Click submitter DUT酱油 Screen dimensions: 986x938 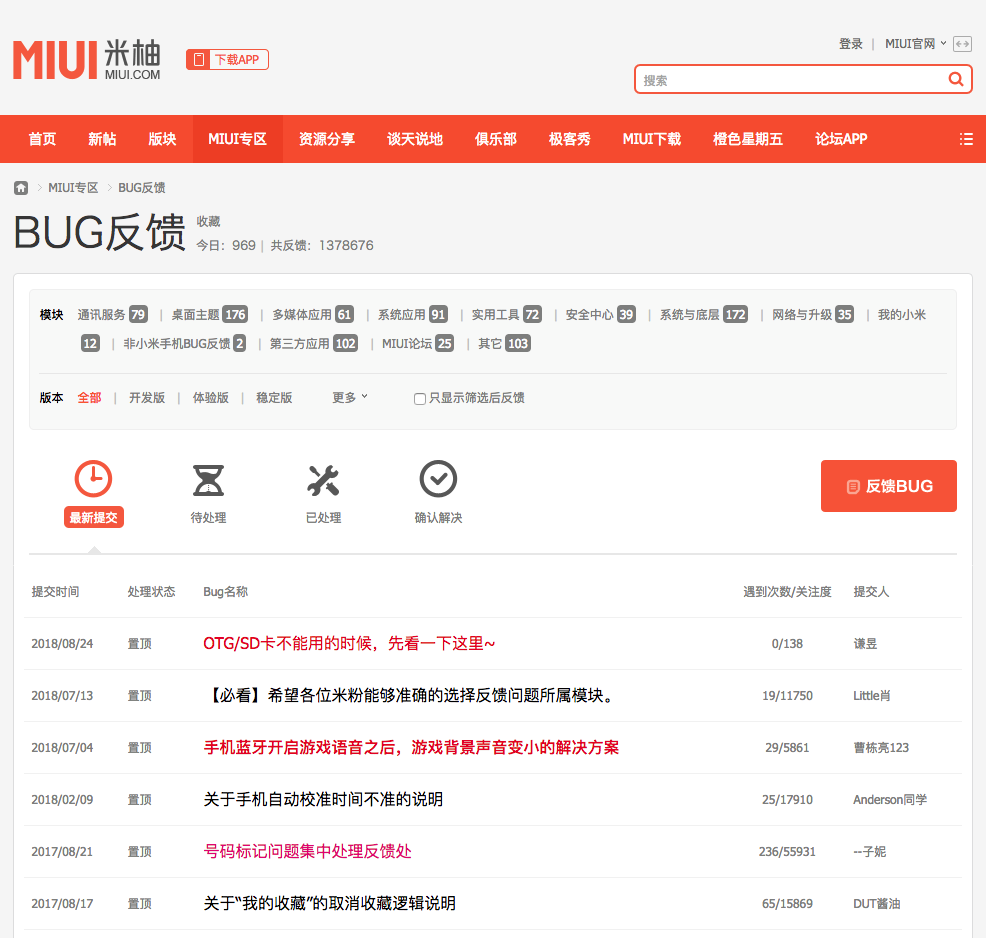[877, 903]
